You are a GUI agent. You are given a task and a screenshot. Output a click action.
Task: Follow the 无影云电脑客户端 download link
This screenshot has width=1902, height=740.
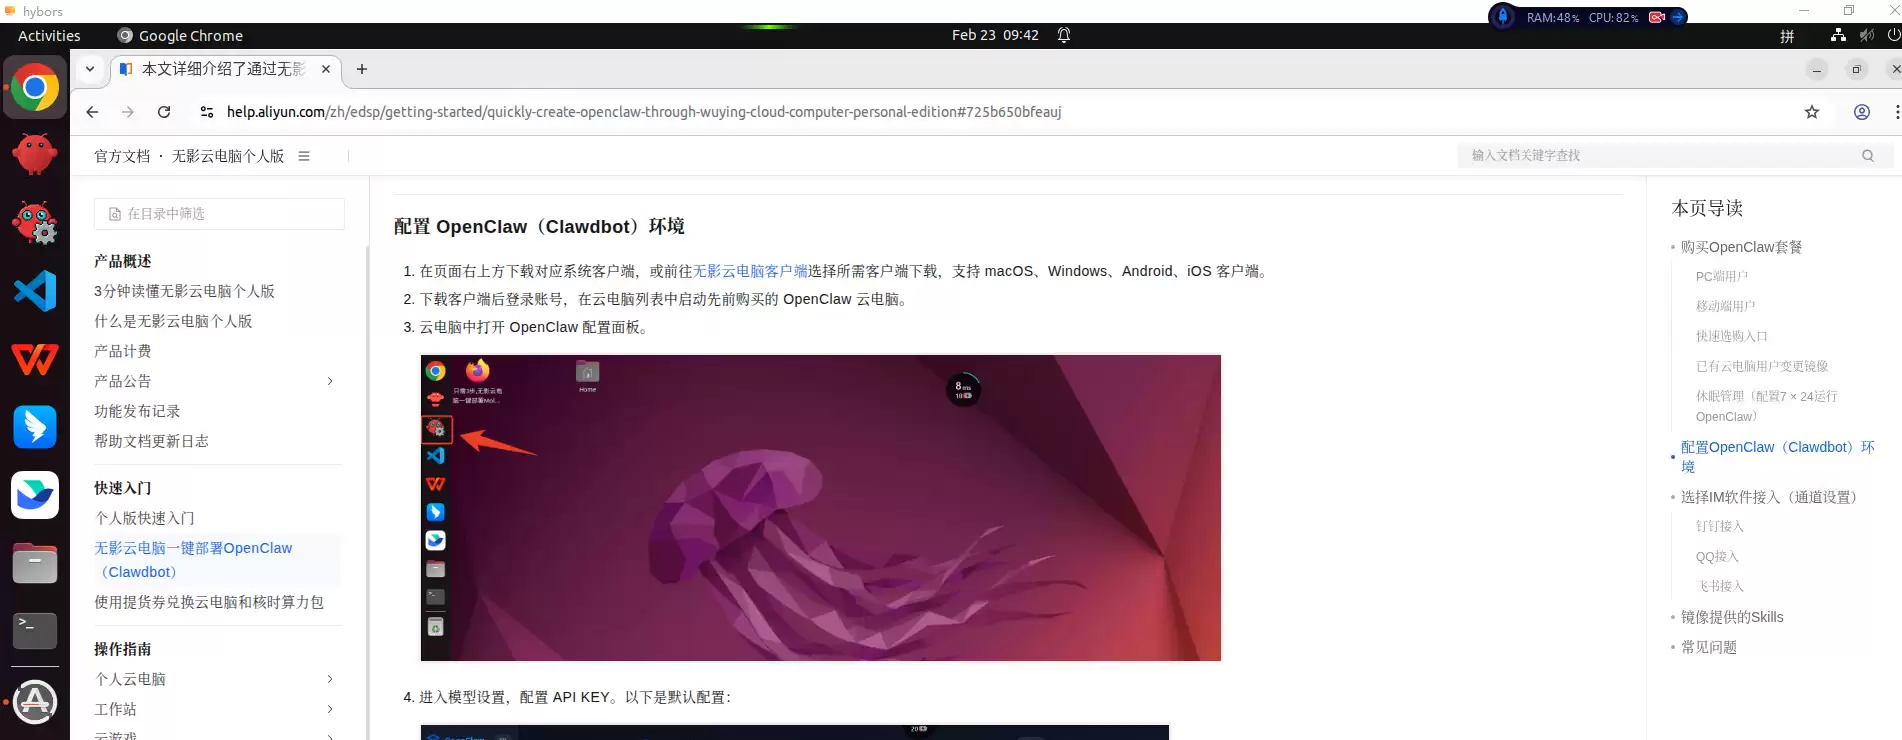(750, 271)
